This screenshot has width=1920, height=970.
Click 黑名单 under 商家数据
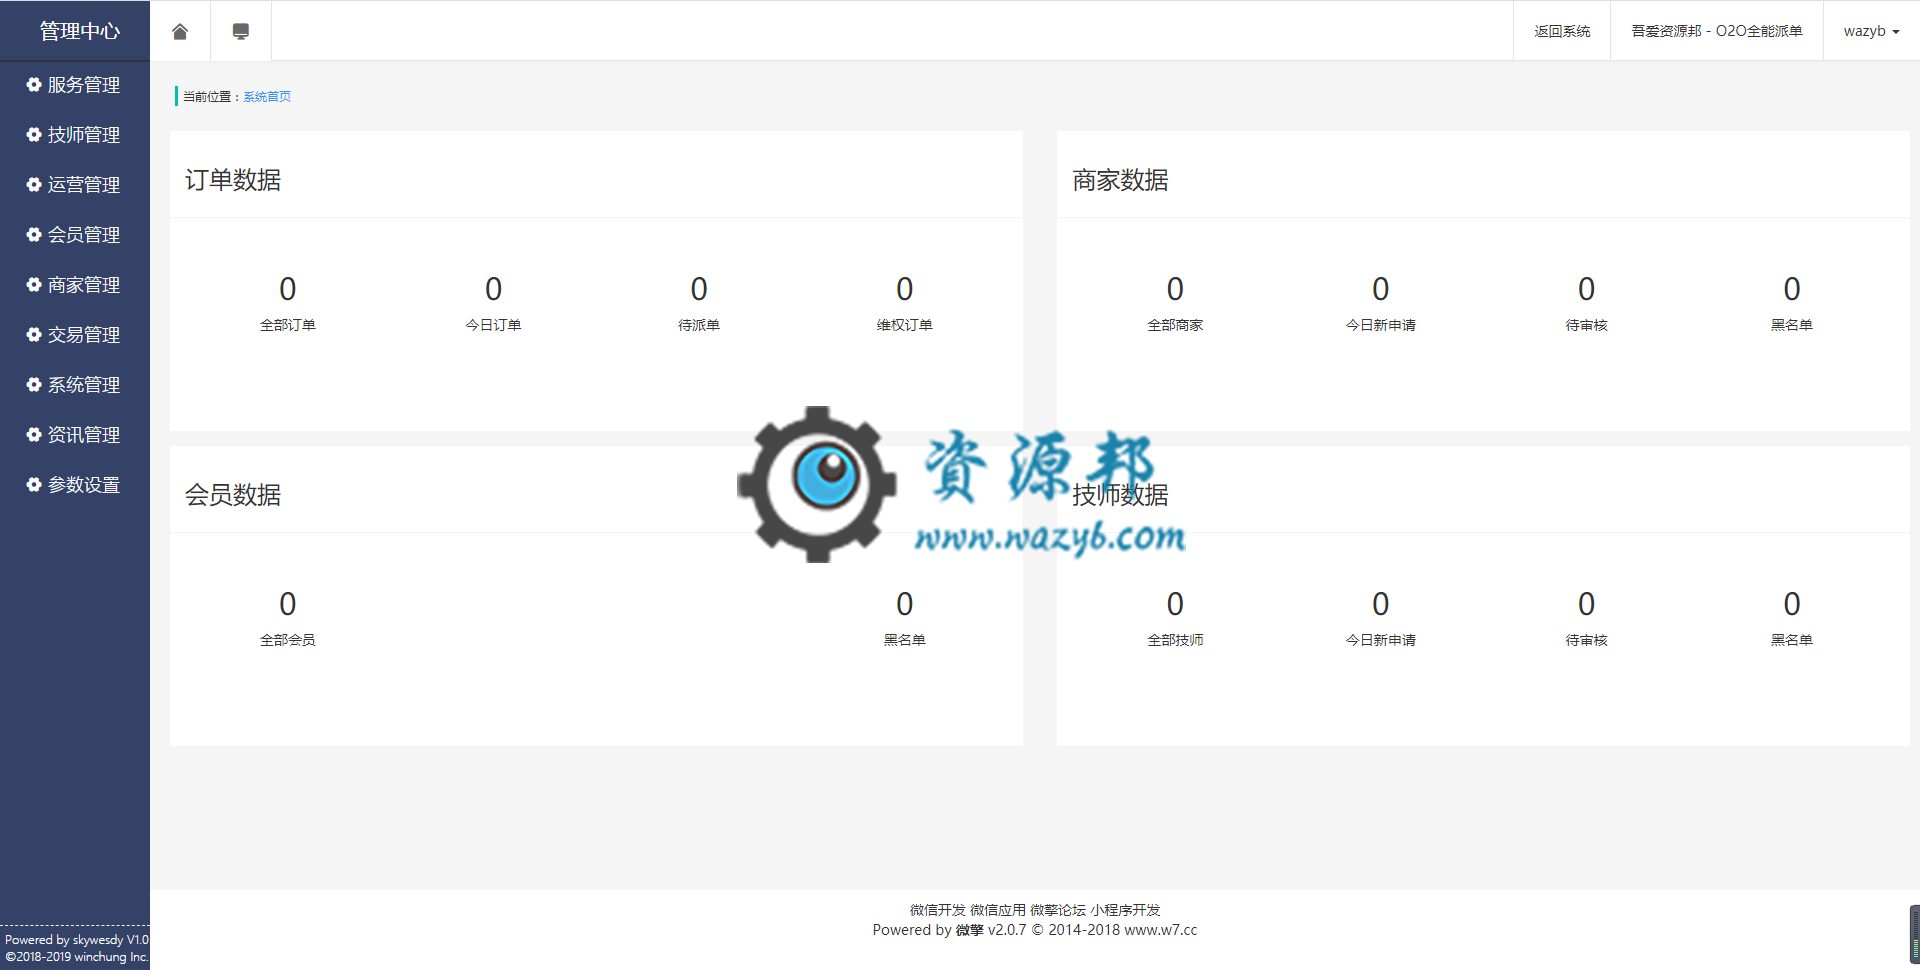pyautogui.click(x=1792, y=325)
